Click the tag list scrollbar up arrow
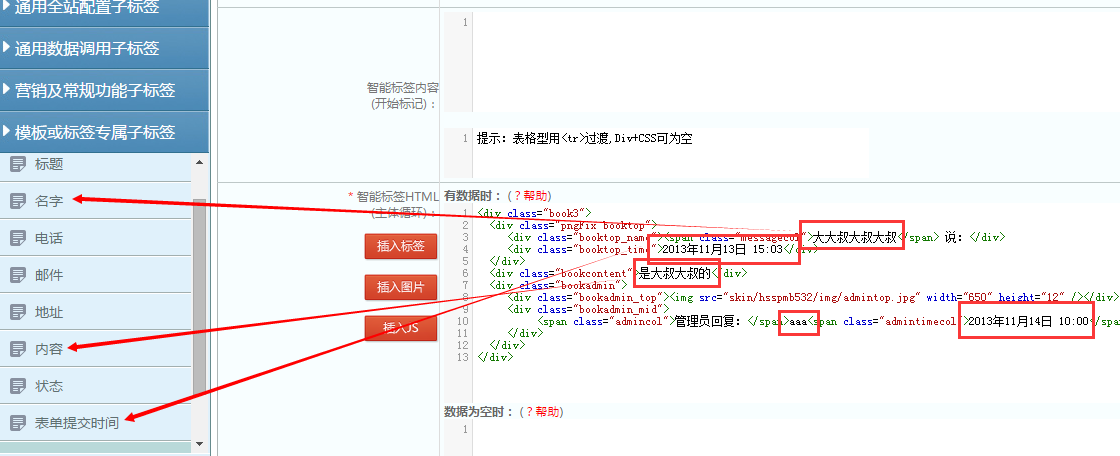 (200, 162)
